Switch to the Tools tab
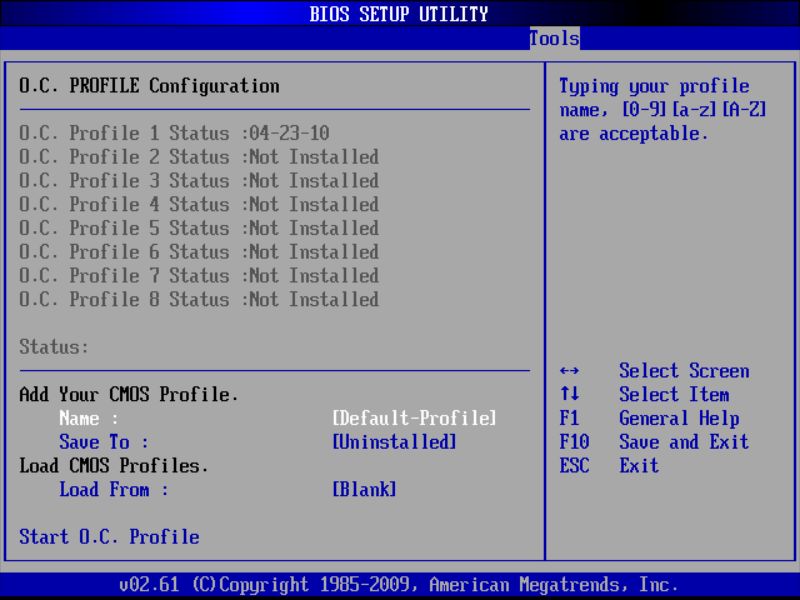 pyautogui.click(x=552, y=39)
